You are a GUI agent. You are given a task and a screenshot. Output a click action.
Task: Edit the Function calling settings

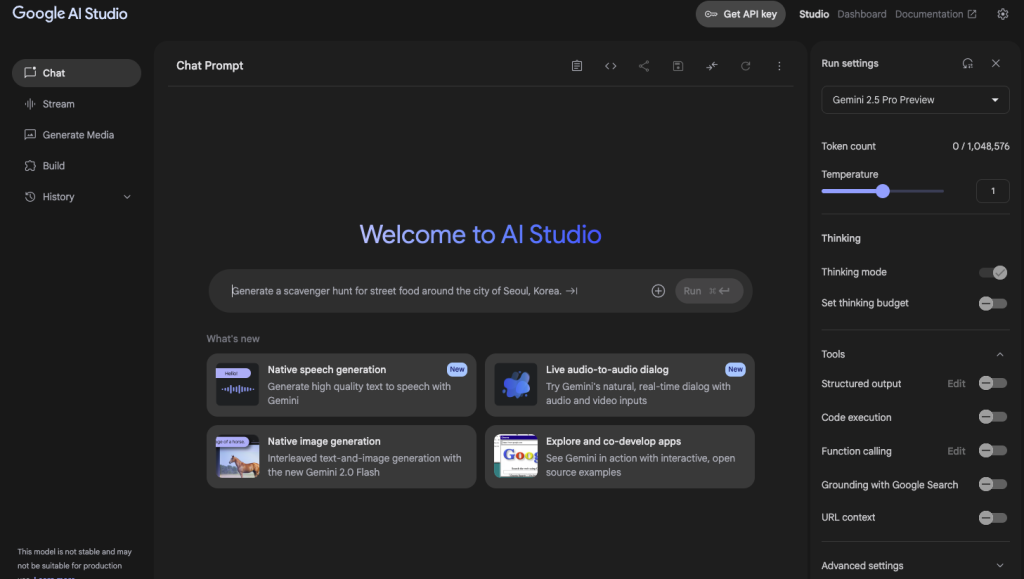[956, 451]
